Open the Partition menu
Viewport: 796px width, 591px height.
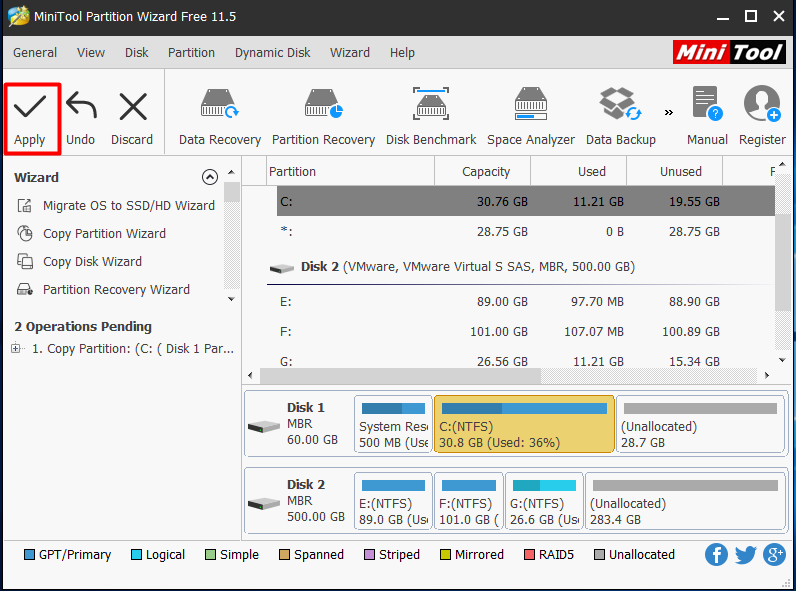(191, 53)
